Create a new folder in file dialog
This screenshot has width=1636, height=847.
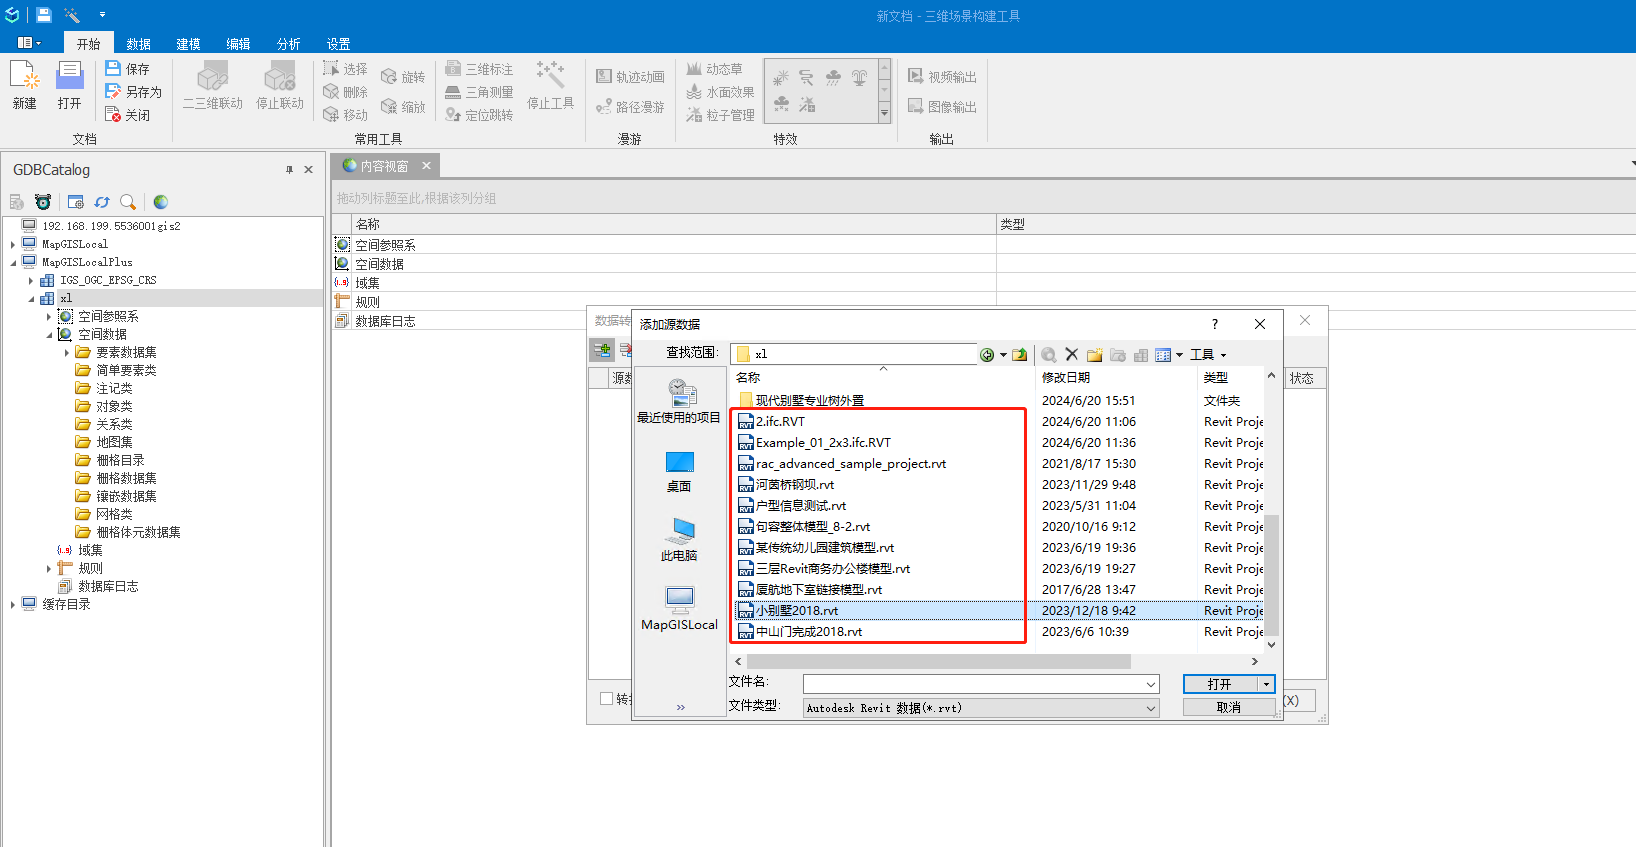(1094, 355)
